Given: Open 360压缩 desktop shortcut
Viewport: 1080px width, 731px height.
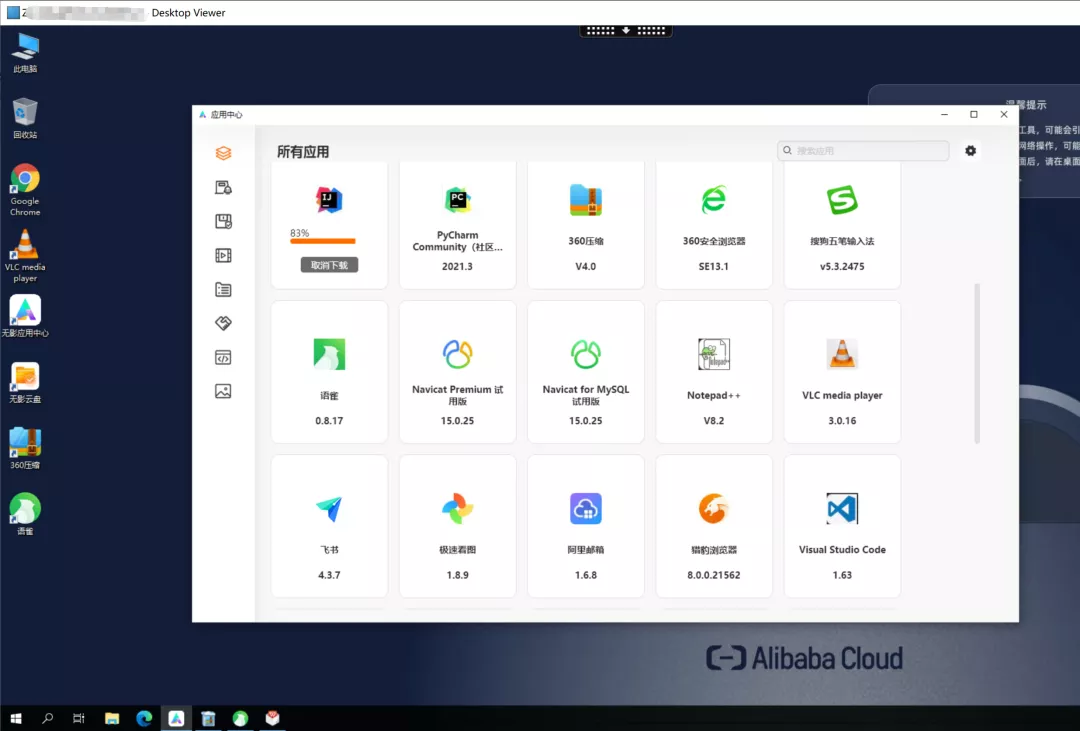Looking at the screenshot, I should click(x=25, y=449).
